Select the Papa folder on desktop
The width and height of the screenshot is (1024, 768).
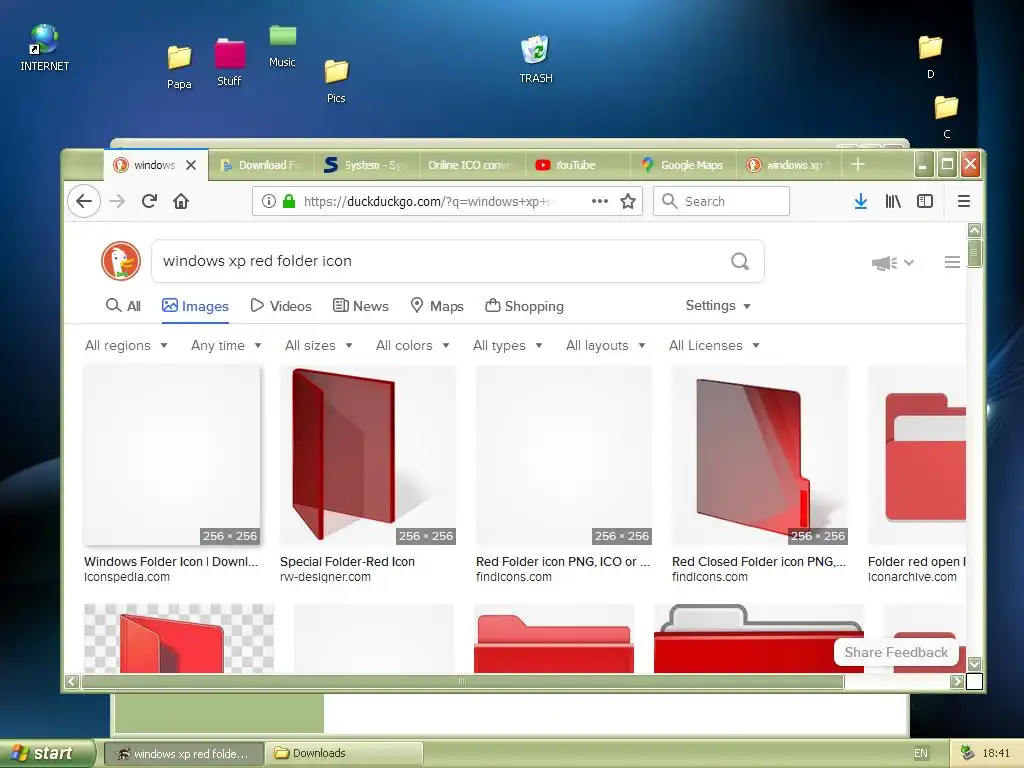click(179, 67)
